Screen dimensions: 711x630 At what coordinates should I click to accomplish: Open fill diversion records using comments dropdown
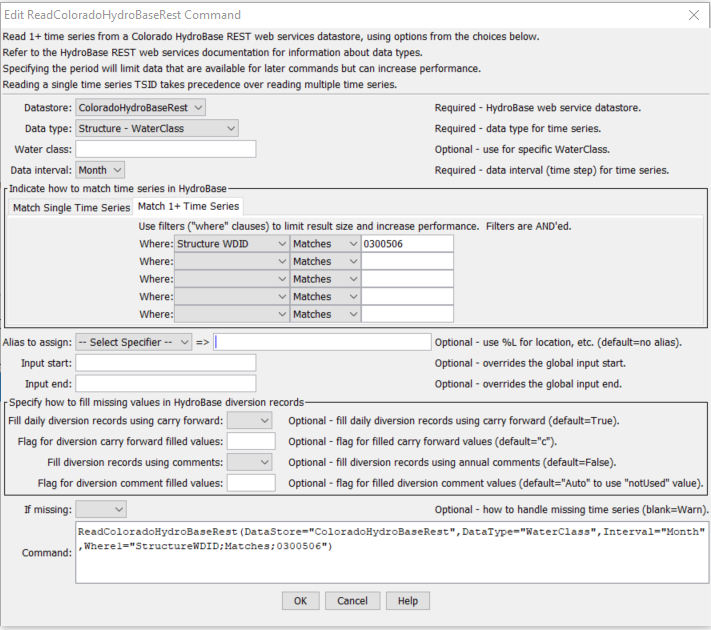tap(249, 462)
